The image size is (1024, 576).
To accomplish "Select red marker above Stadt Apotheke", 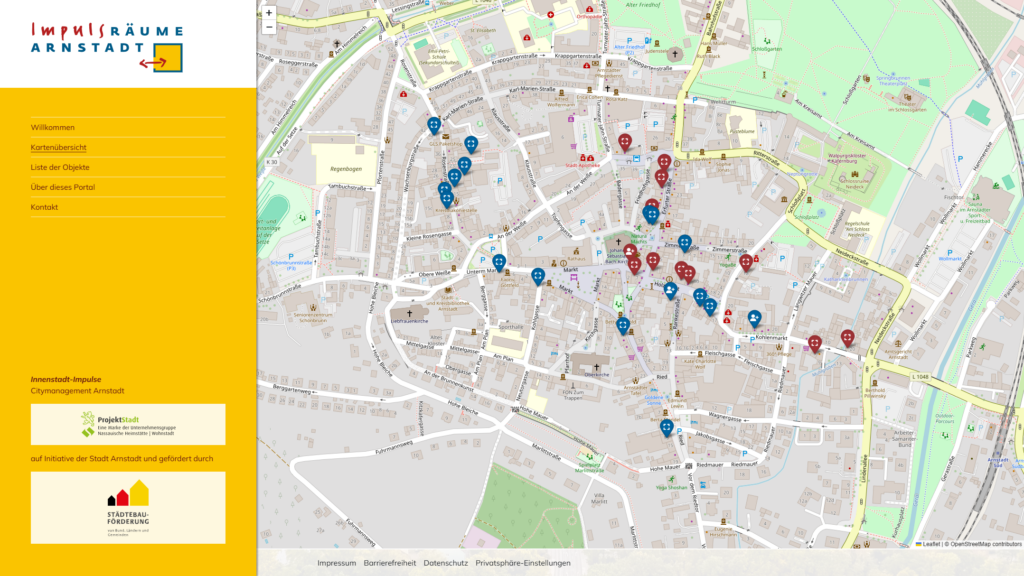I will [x=625, y=142].
